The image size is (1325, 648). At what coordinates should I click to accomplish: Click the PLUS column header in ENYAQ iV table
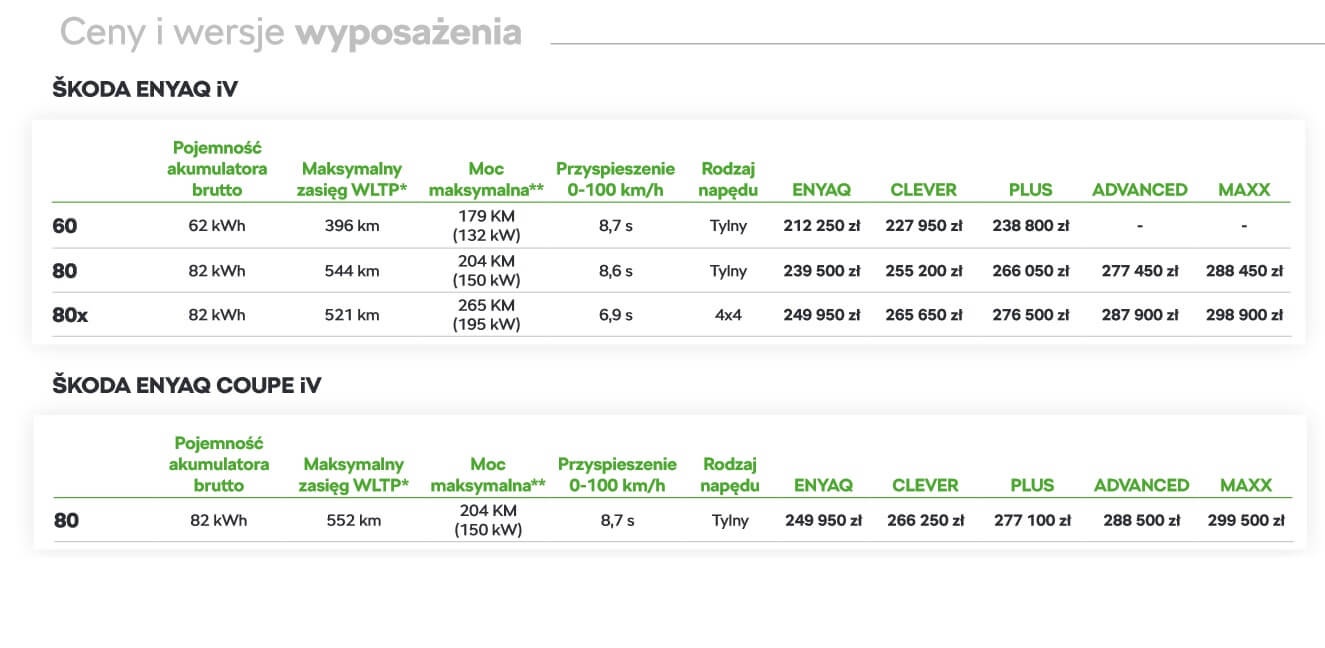tap(1031, 190)
